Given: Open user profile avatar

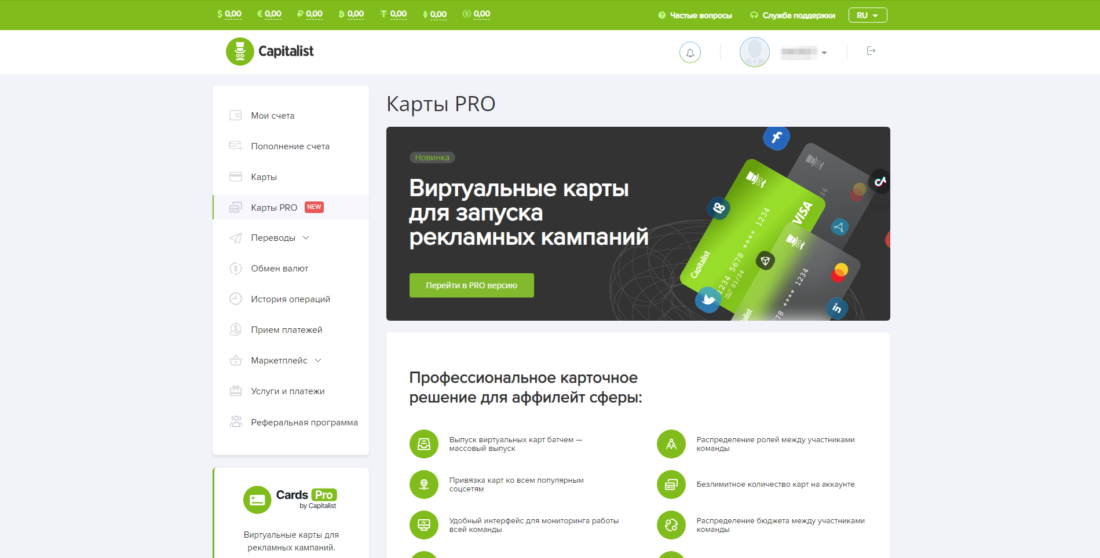Looking at the screenshot, I should tap(755, 52).
